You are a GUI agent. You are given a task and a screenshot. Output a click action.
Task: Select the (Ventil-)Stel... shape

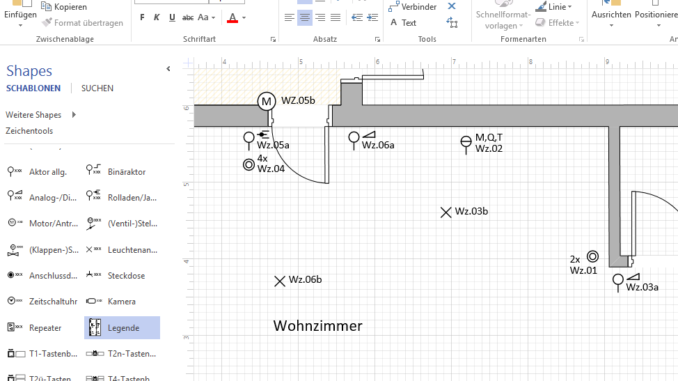[121, 224]
